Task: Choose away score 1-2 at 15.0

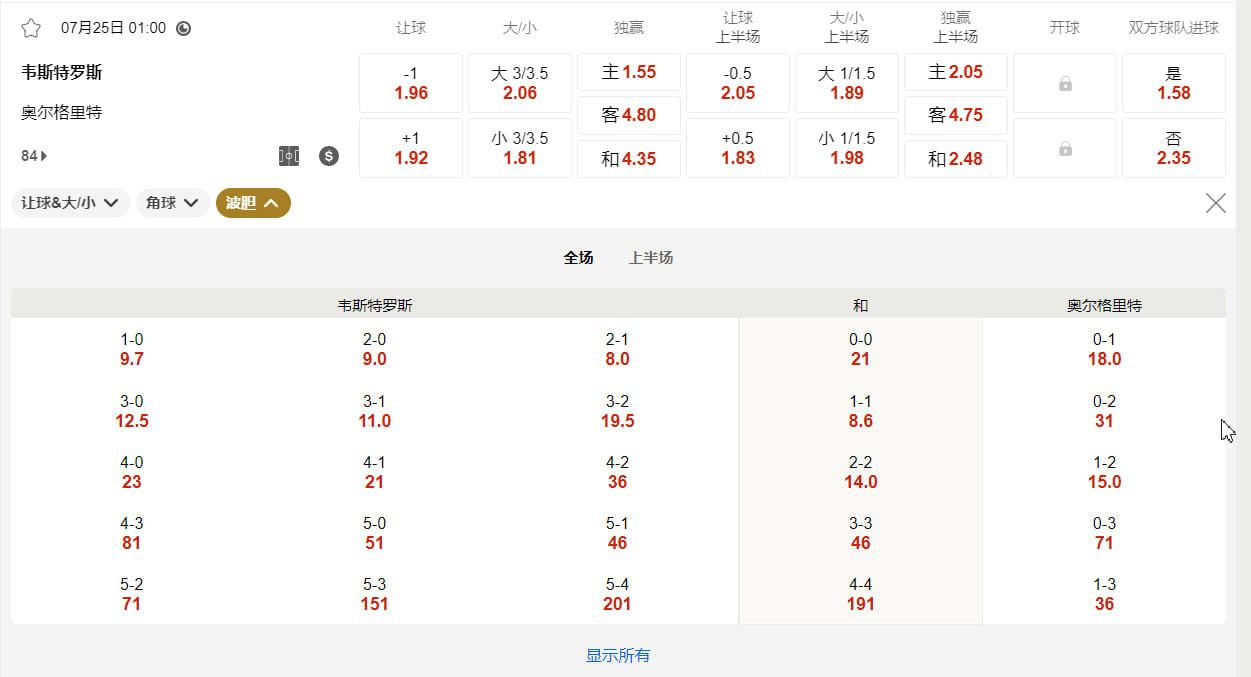Action: point(1104,472)
